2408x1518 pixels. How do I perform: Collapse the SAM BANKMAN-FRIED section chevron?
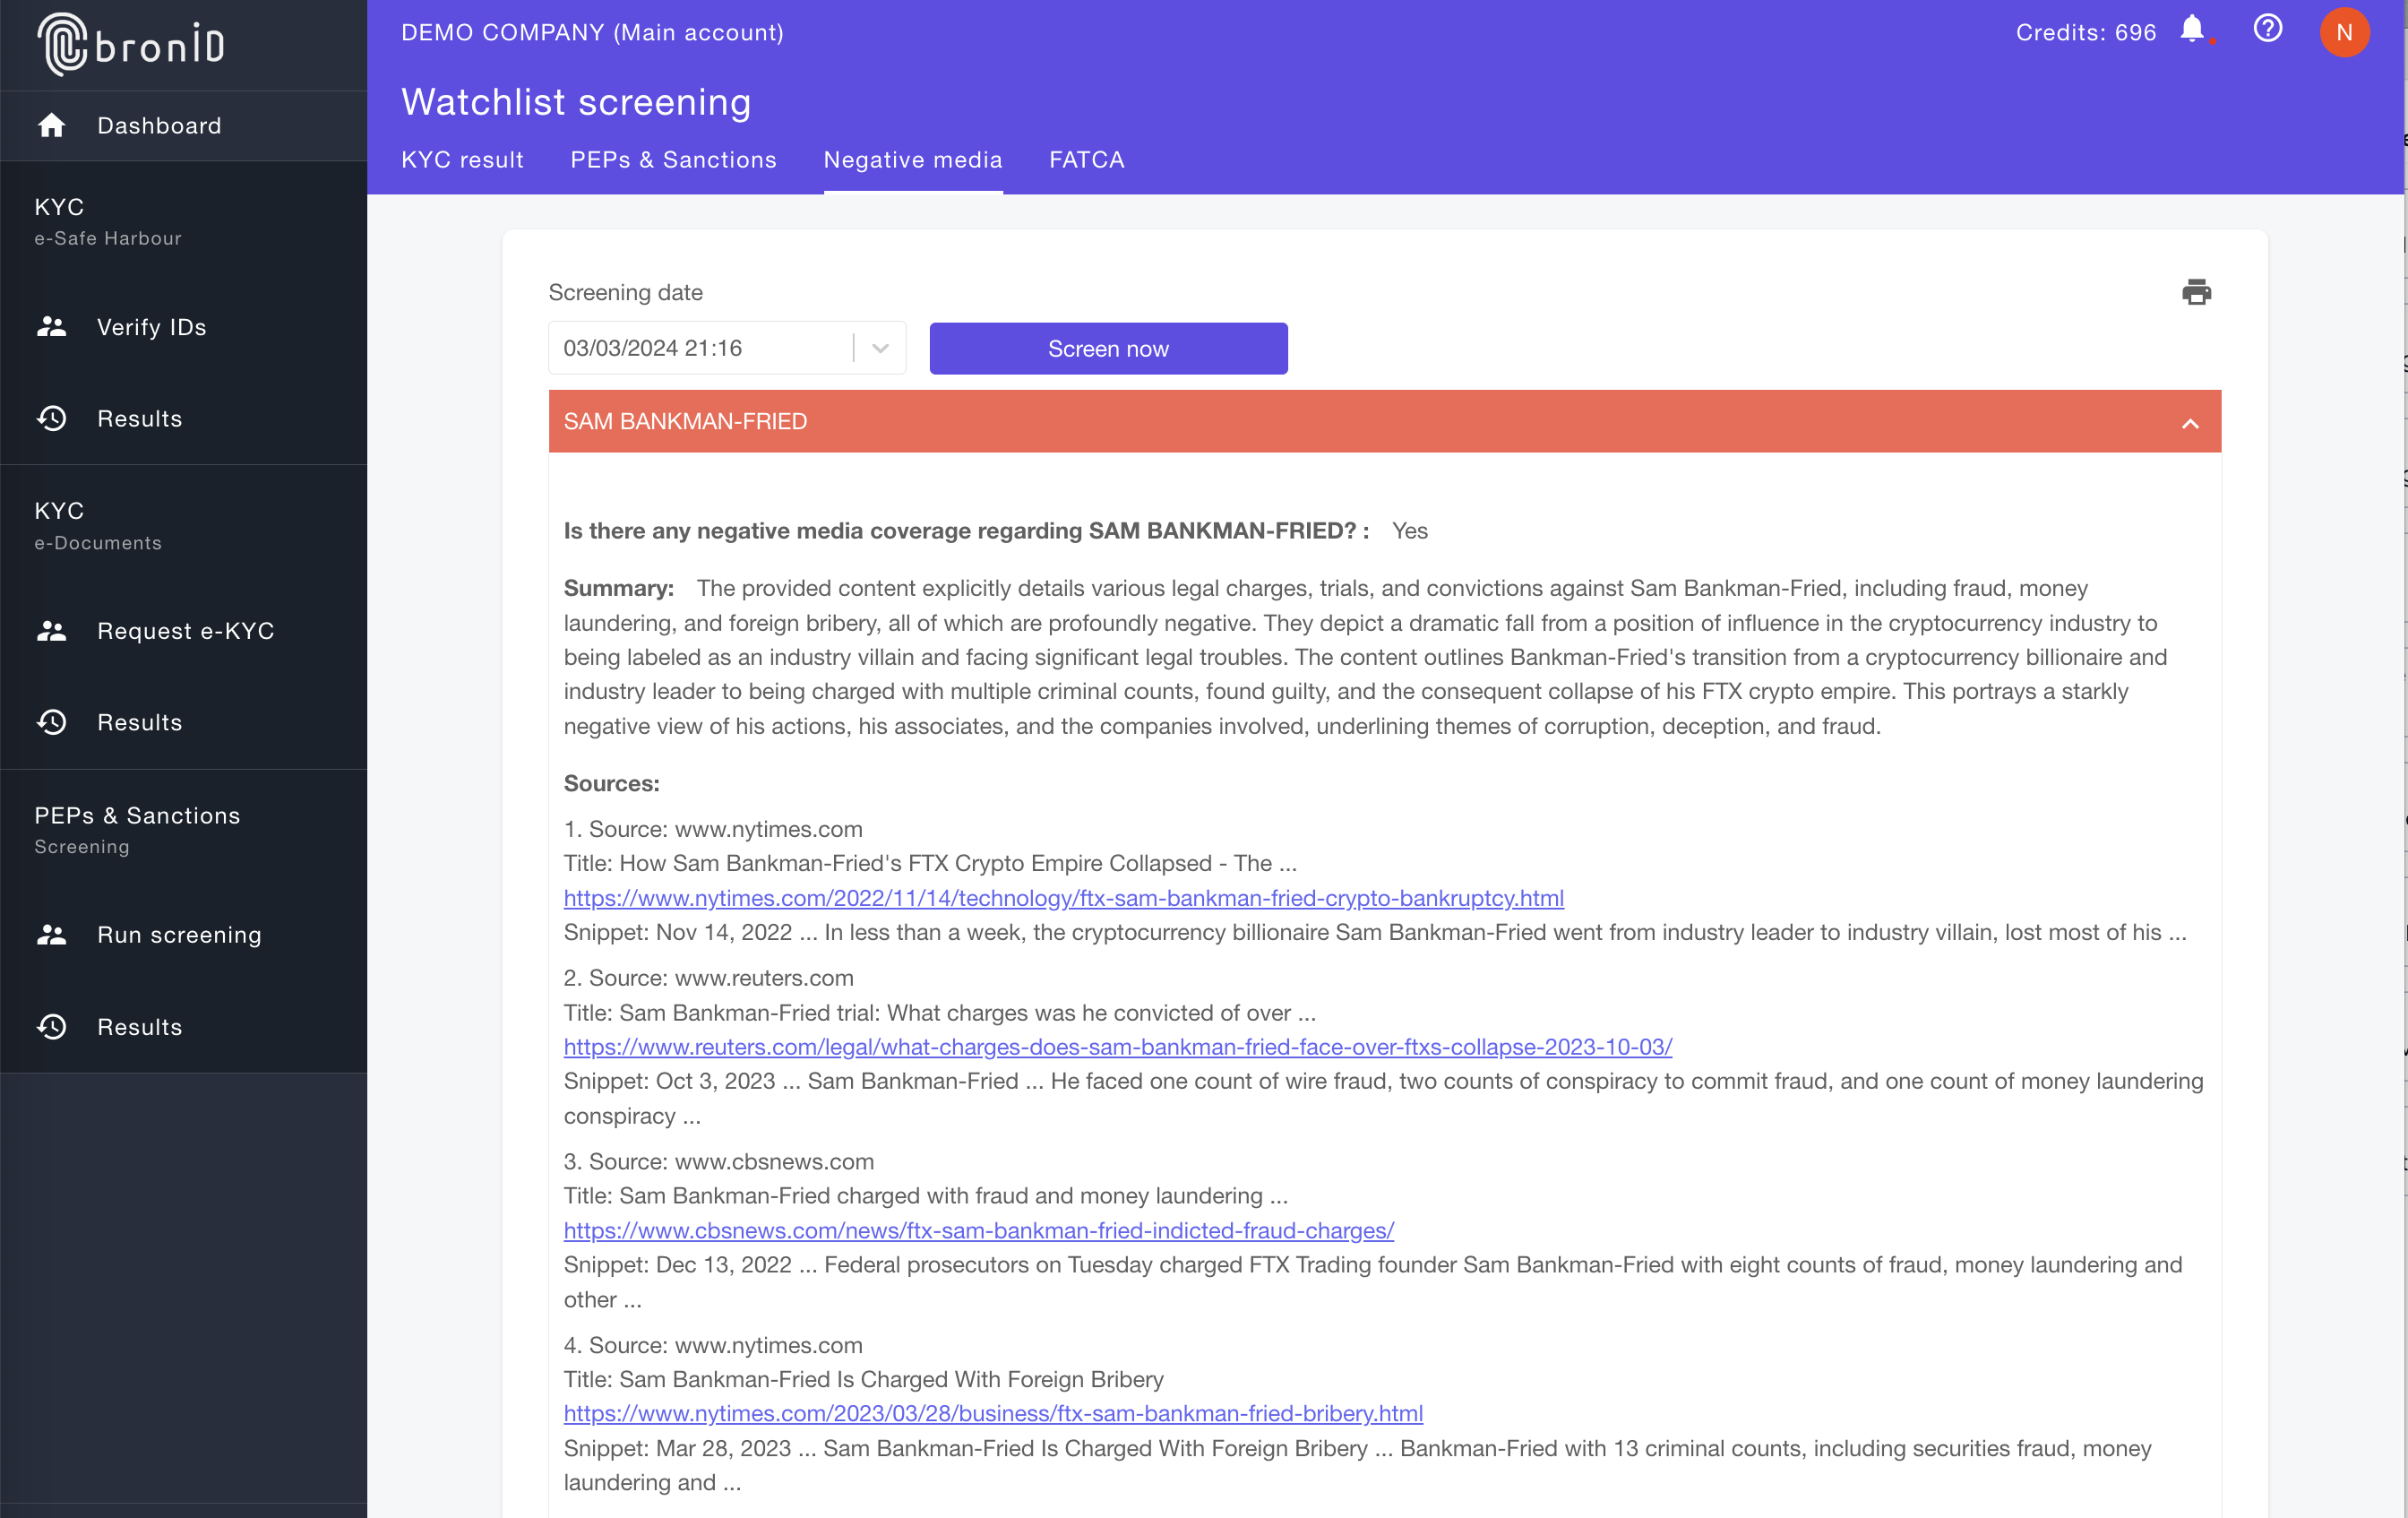coord(2190,423)
